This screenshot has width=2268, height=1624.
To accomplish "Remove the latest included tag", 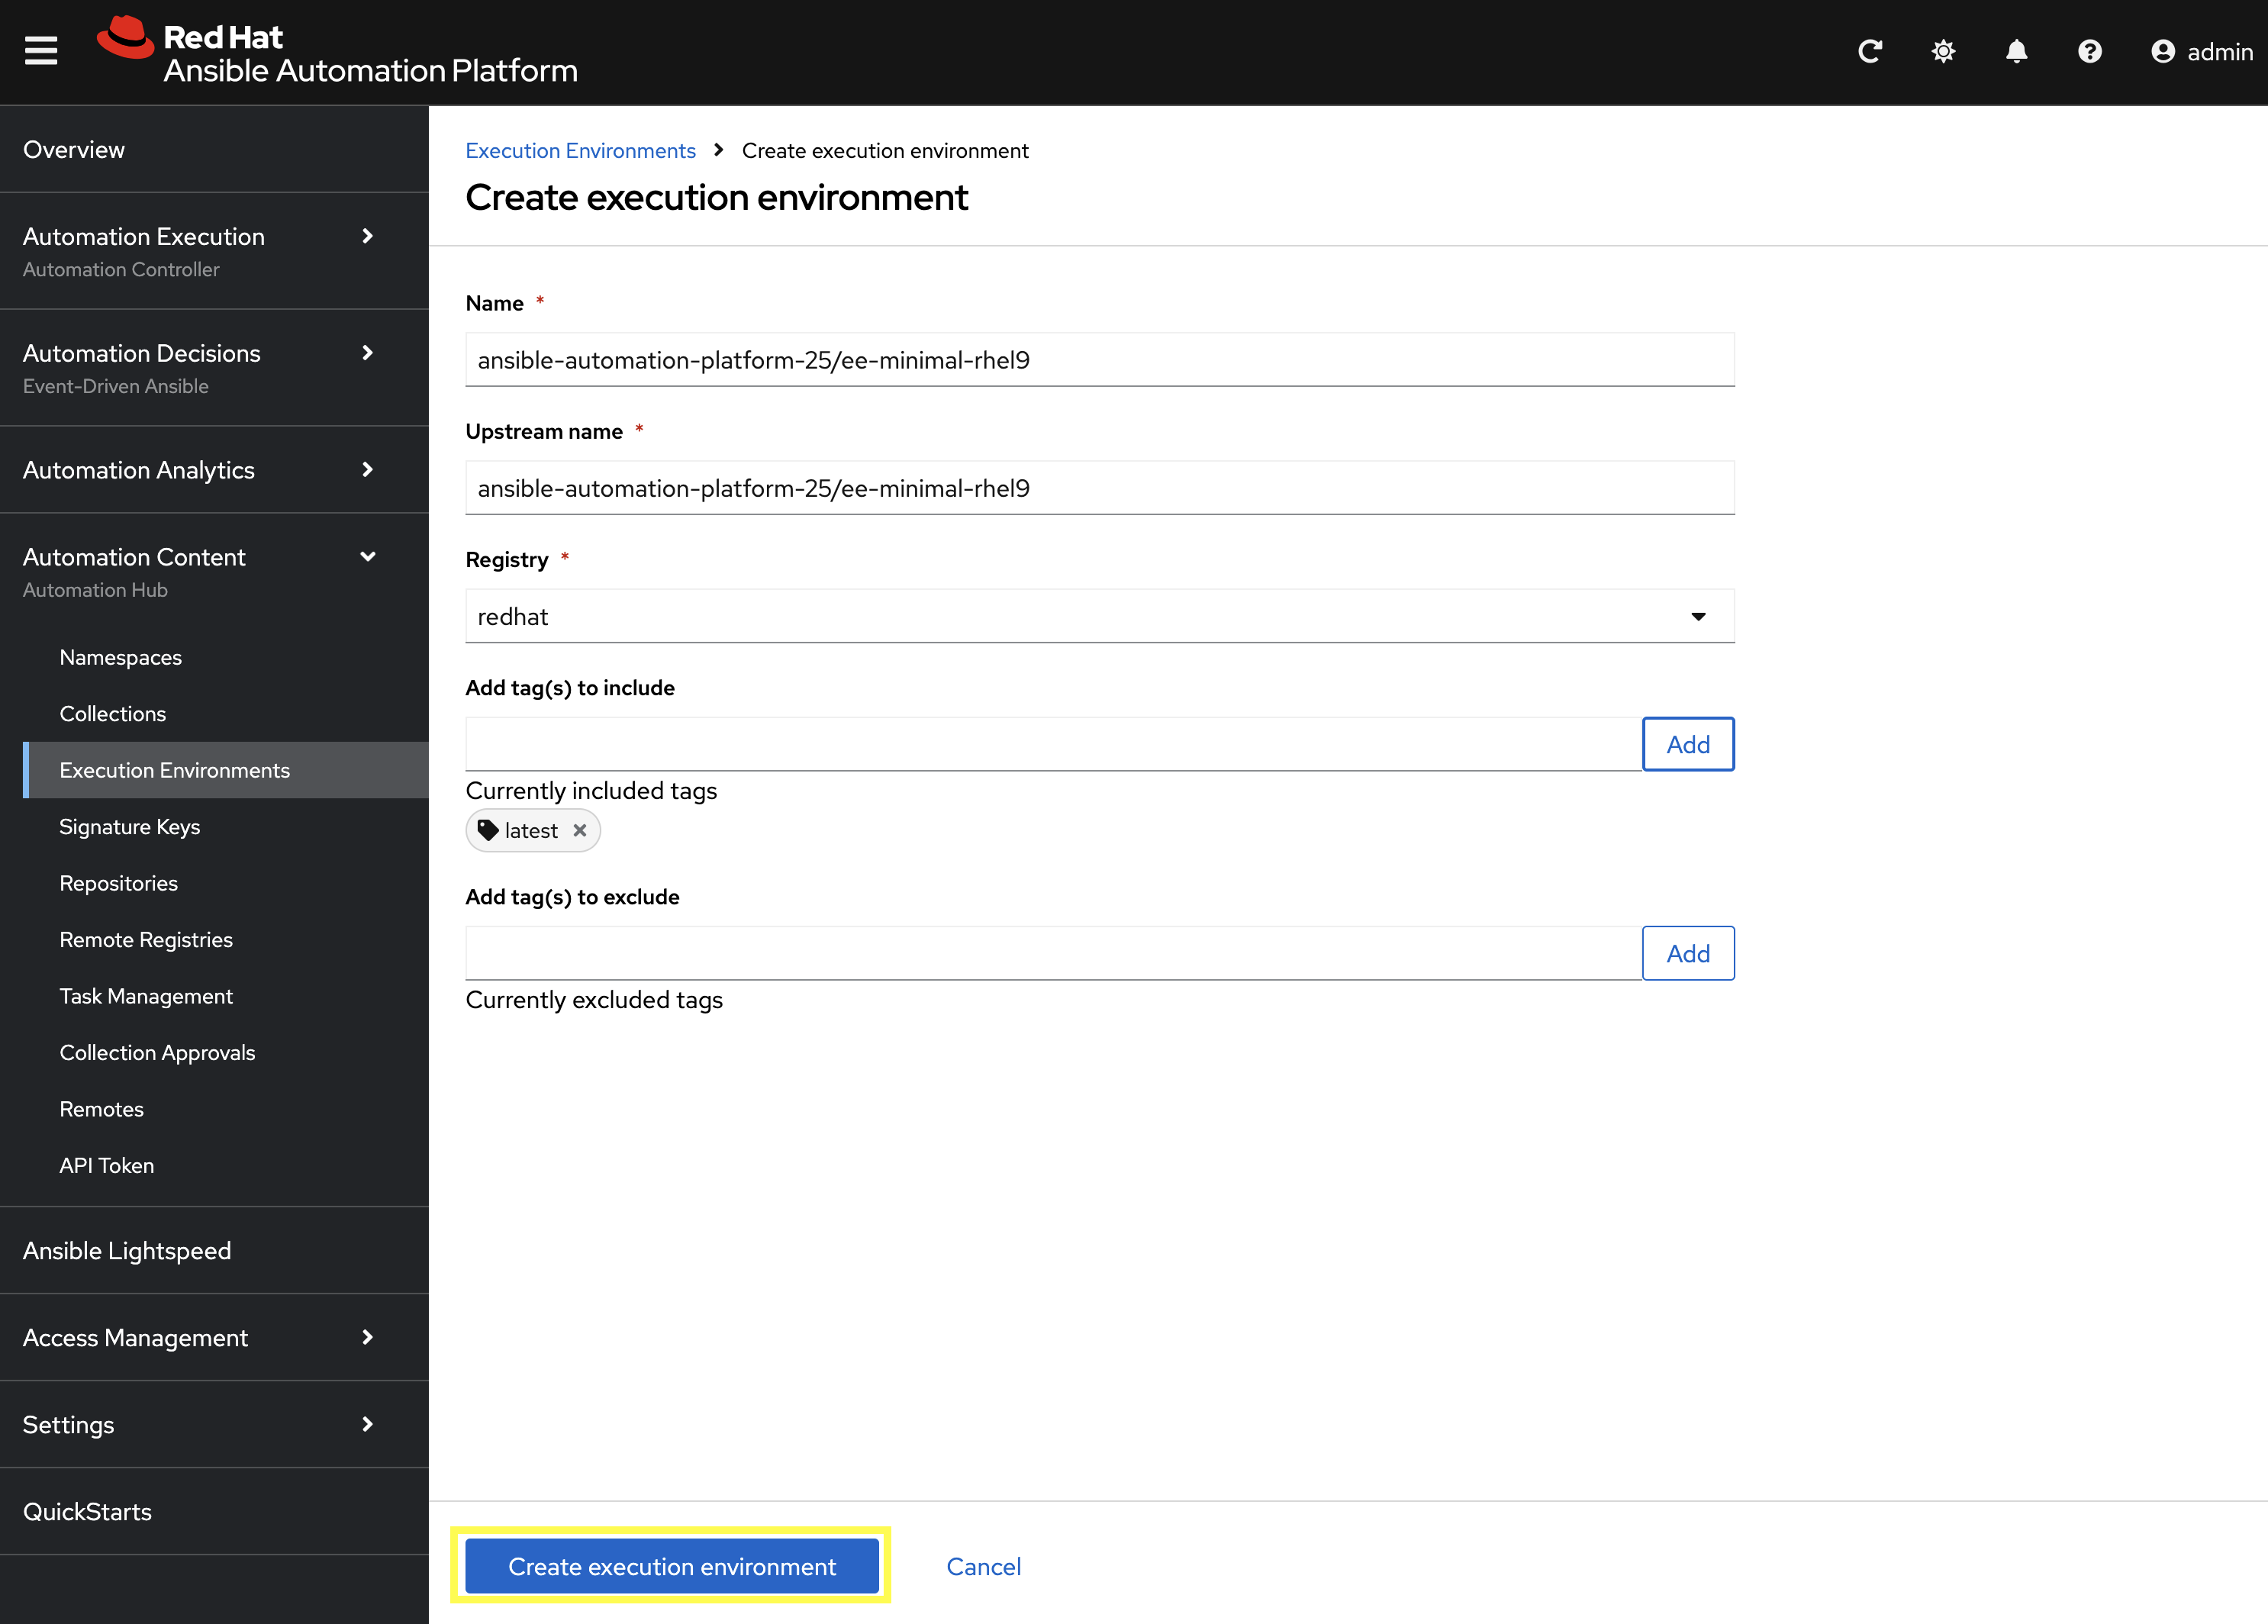I will tap(580, 830).
